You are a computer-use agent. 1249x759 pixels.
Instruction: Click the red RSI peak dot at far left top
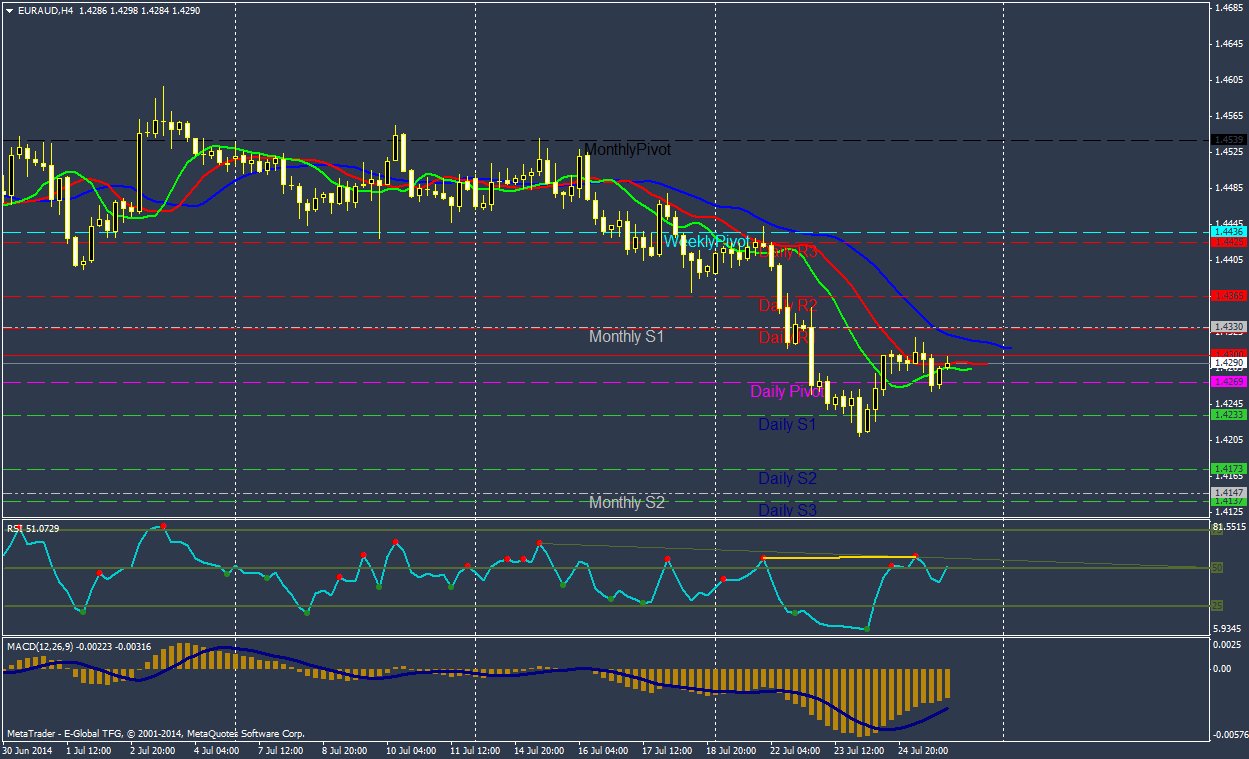[x=163, y=526]
